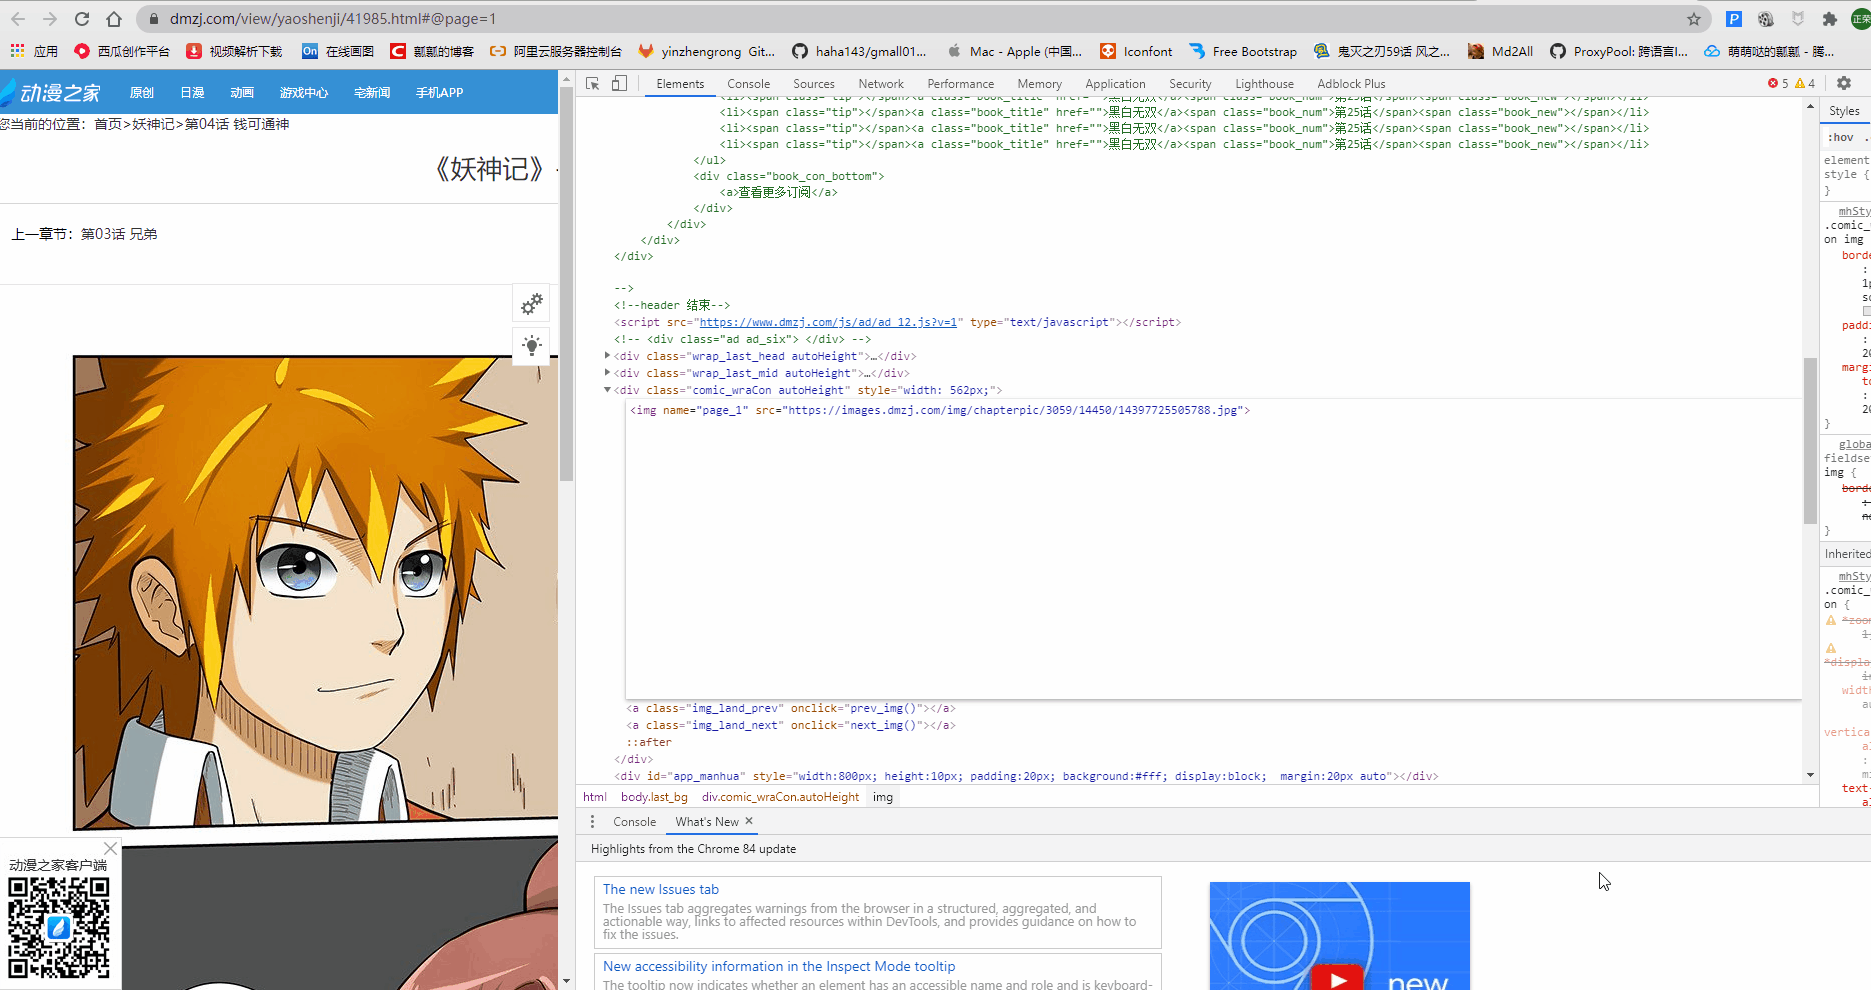Switch to the Console tab
This screenshot has height=990, width=1871.
coord(748,84)
